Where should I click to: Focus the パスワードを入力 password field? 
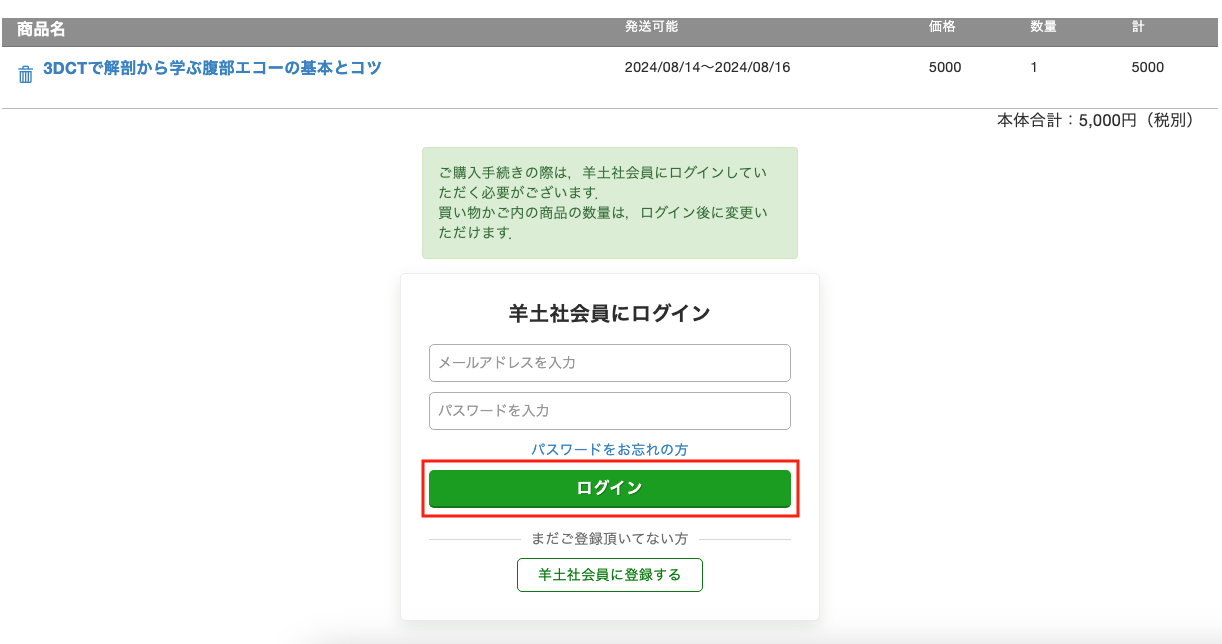(609, 411)
